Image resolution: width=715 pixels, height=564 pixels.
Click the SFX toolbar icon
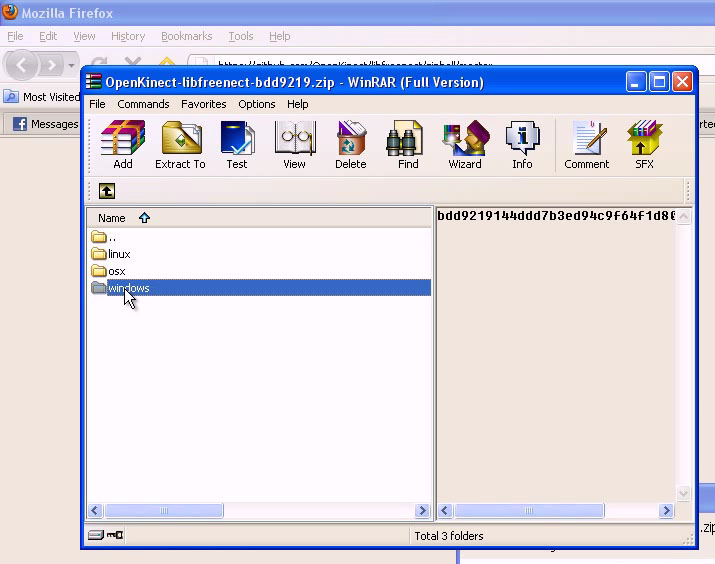[x=644, y=145]
